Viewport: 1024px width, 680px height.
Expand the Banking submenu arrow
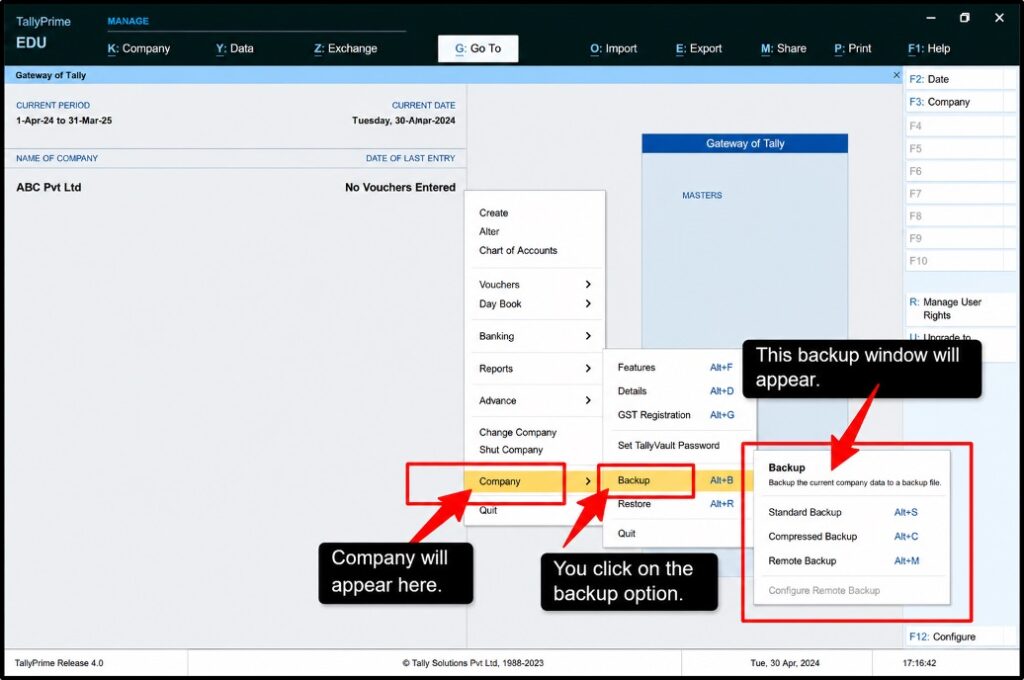point(588,336)
